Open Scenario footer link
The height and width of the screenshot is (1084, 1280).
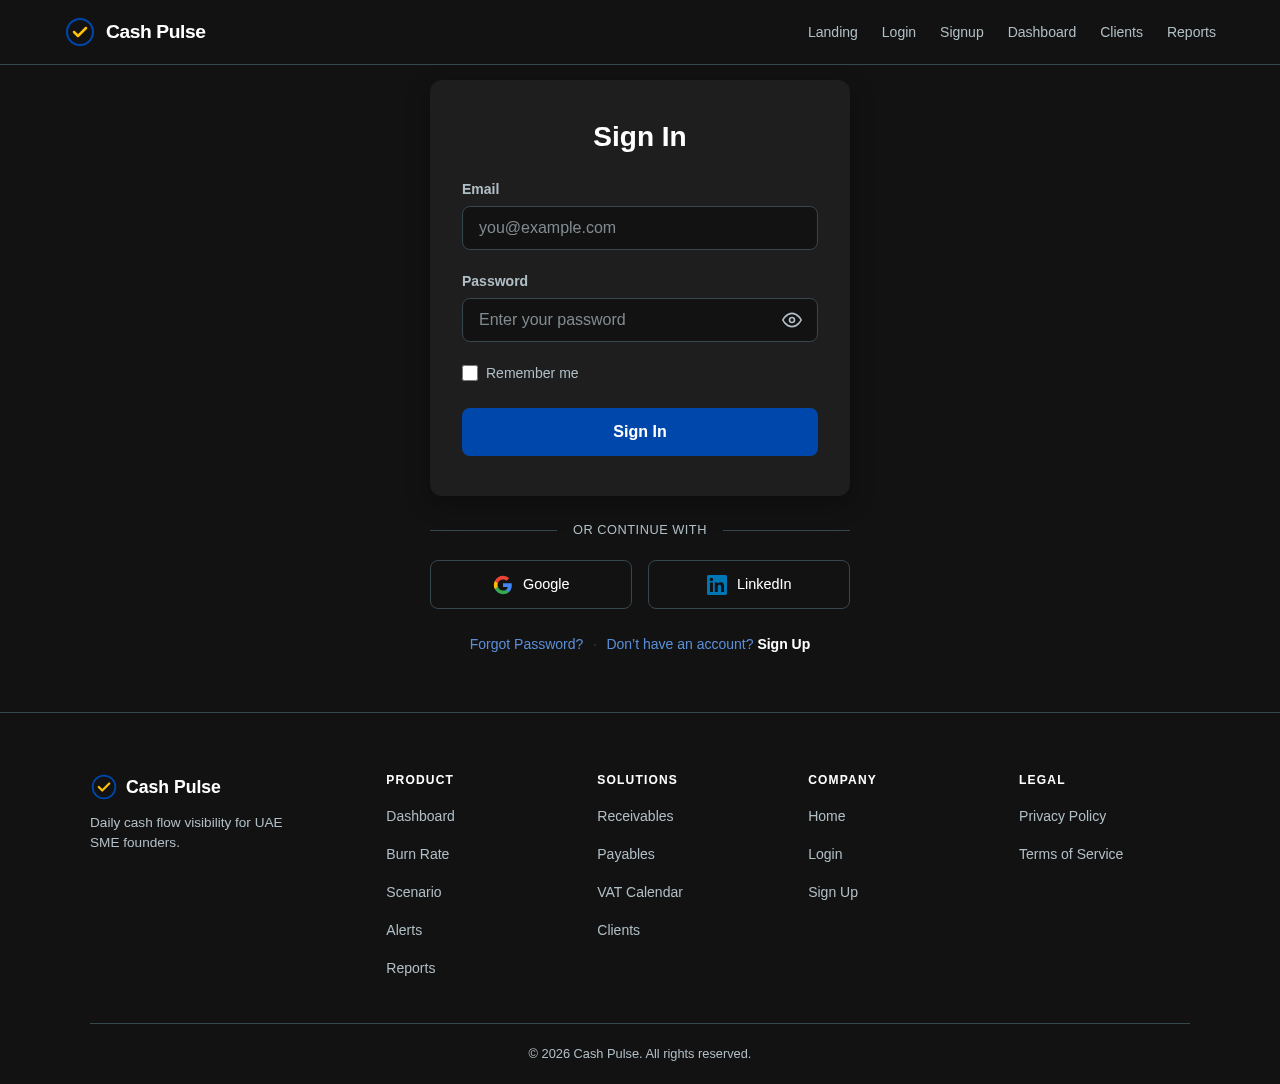tap(414, 892)
